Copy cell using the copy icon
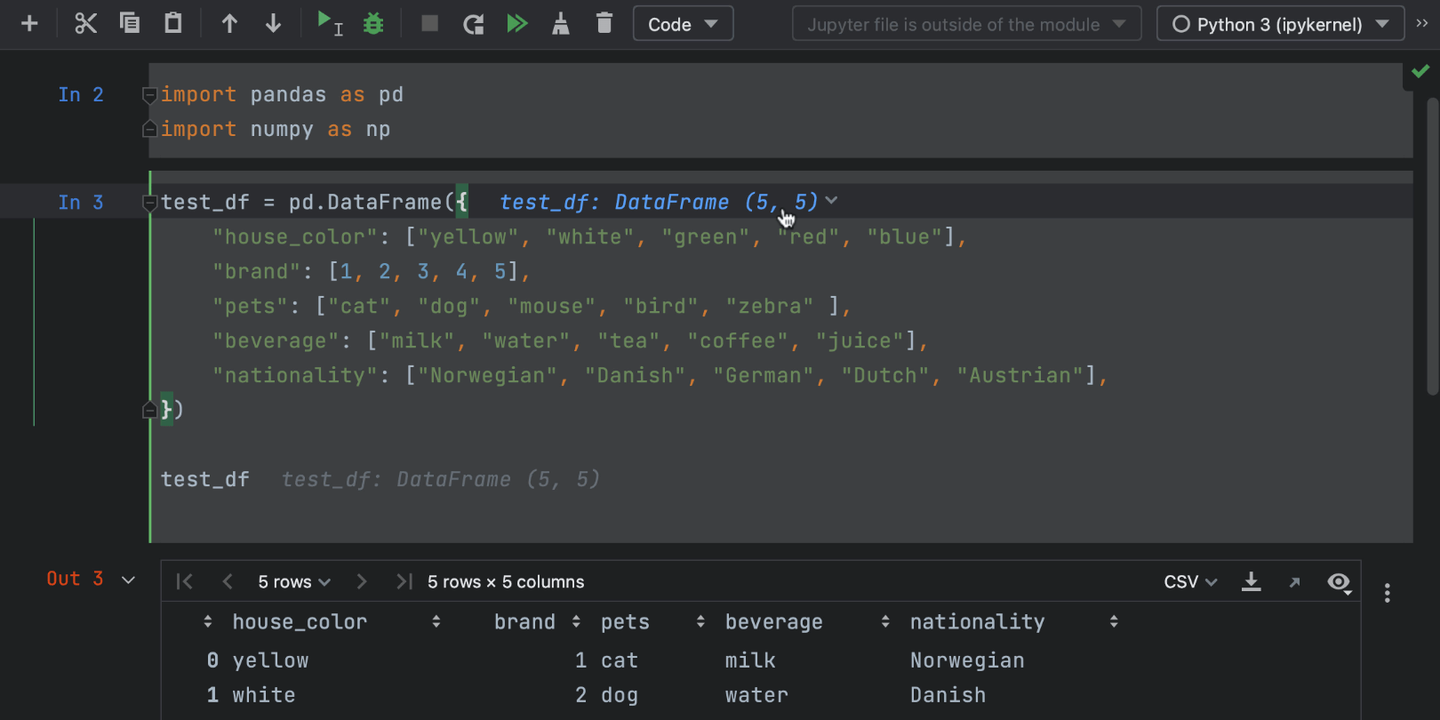This screenshot has width=1440, height=720. coord(130,23)
